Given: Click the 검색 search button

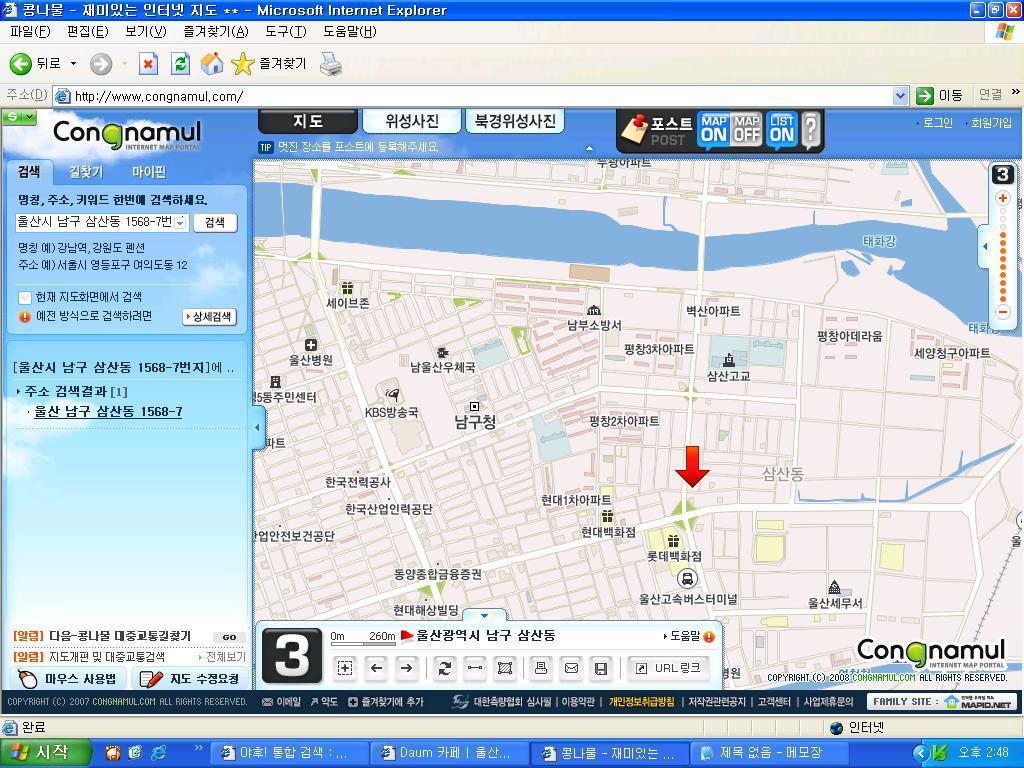Looking at the screenshot, I should coord(215,222).
